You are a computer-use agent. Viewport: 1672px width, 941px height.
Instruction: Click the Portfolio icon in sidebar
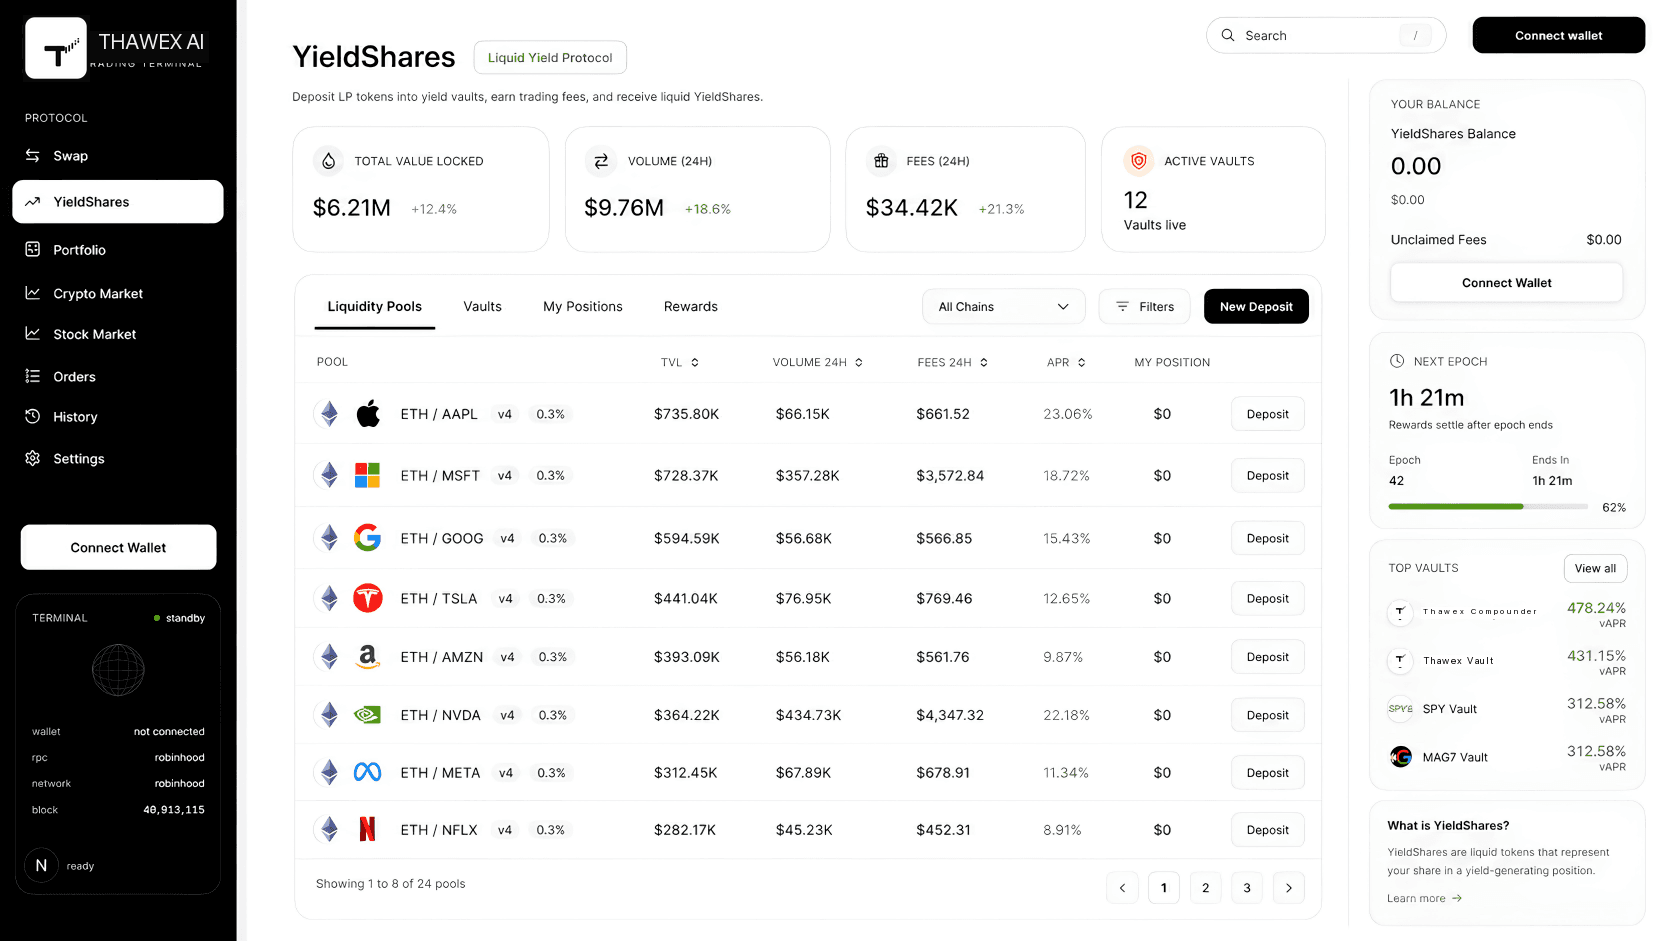[33, 249]
